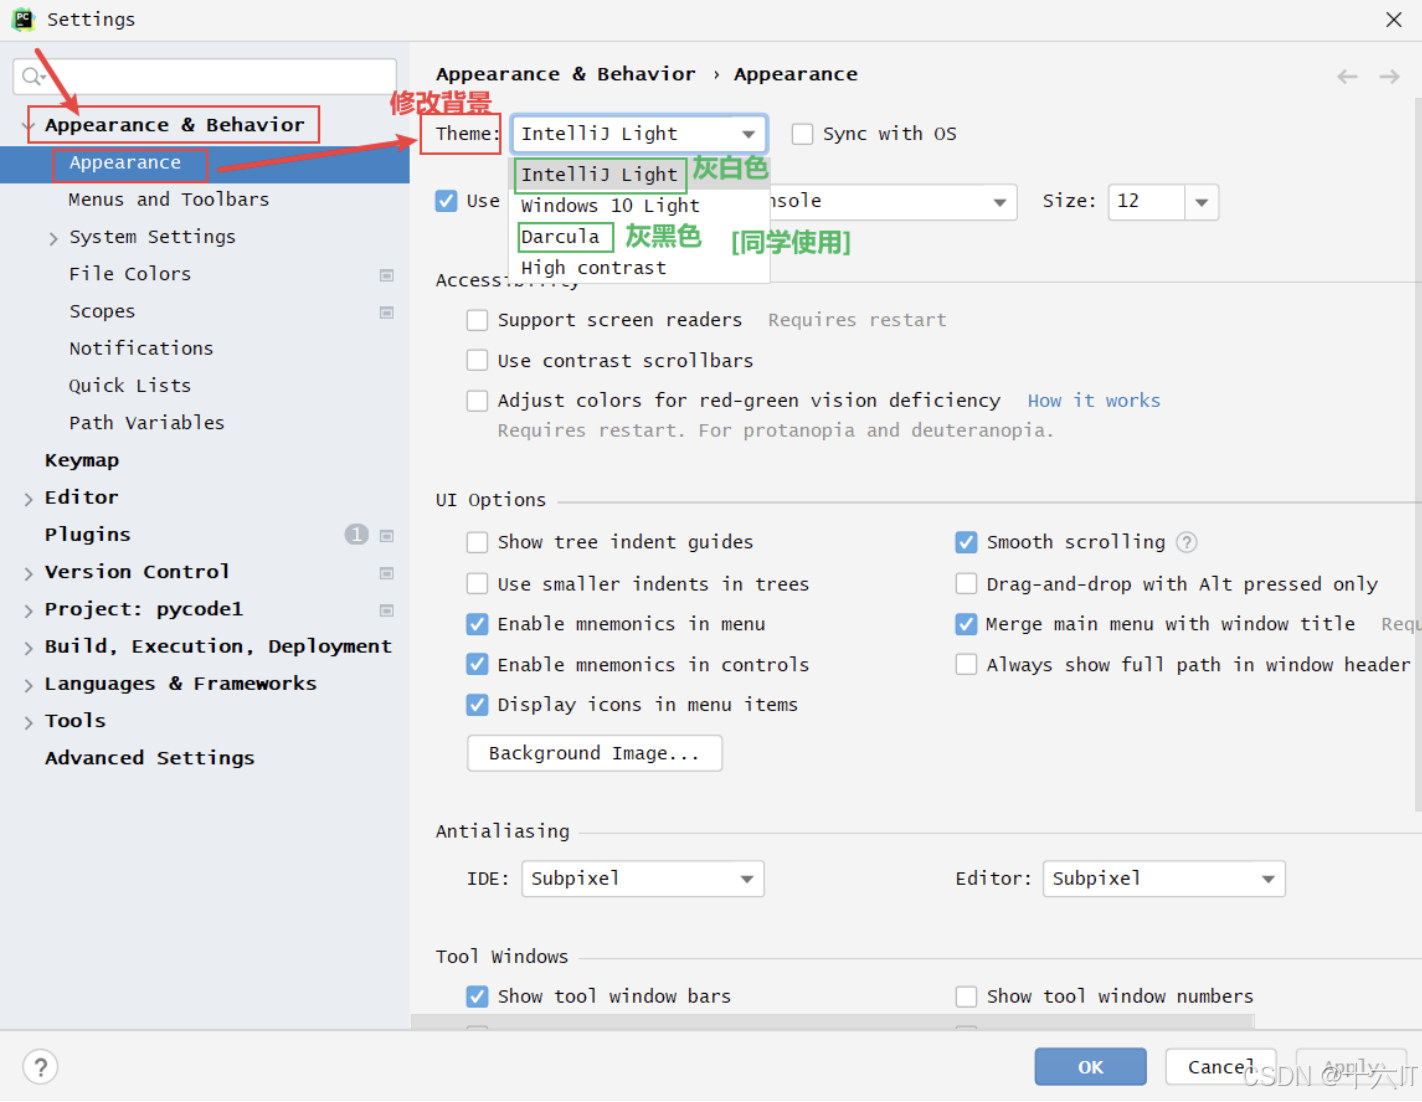Click Appearance & Behavior breadcrumb
Screen dimensions: 1422x1102
[565, 74]
